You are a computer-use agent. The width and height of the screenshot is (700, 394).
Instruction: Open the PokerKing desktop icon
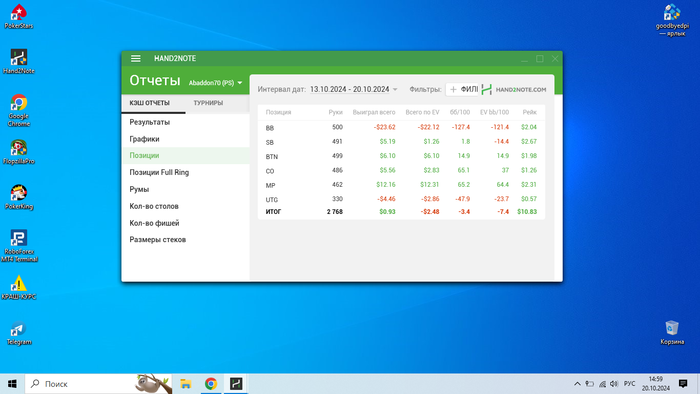tap(19, 197)
